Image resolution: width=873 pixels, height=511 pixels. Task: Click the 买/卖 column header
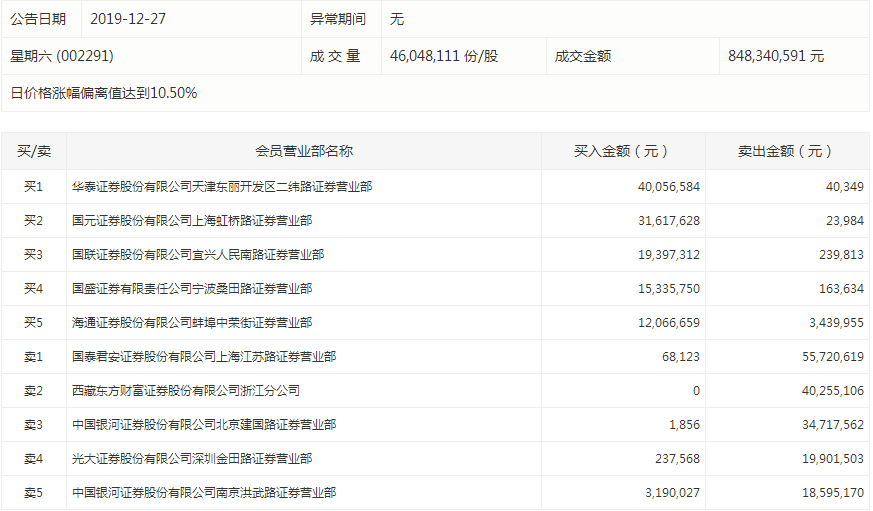(34, 151)
